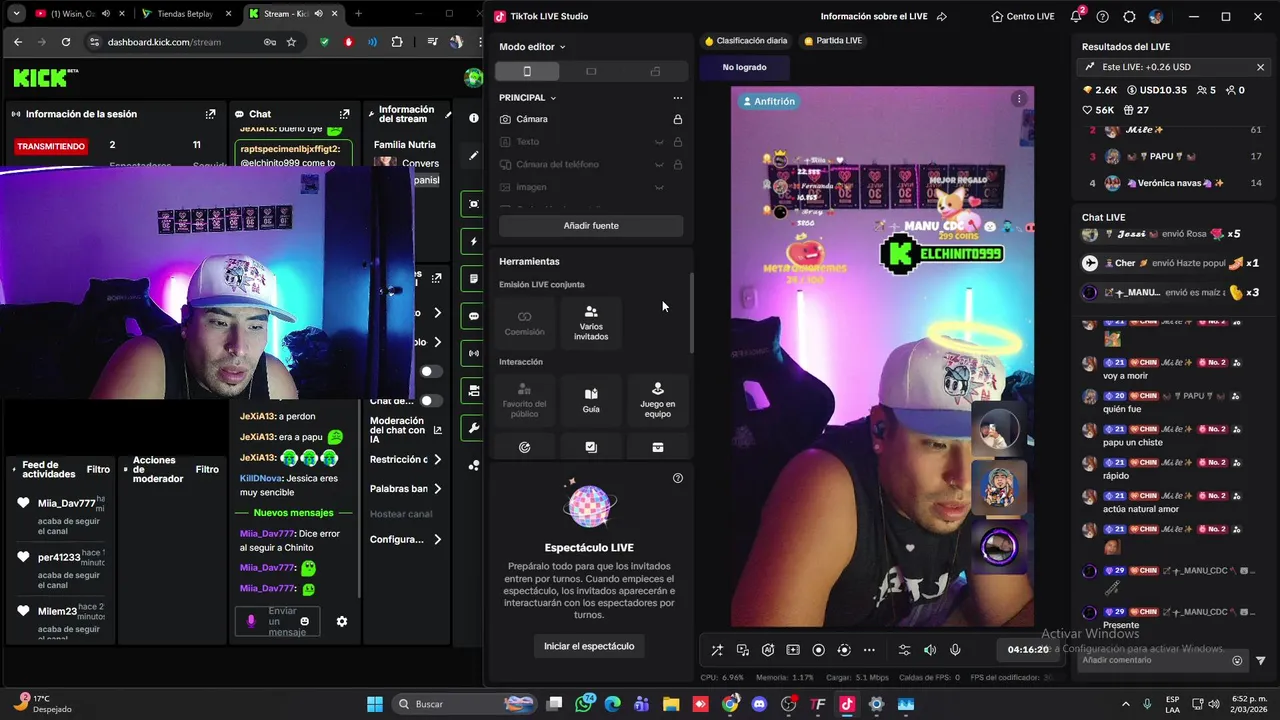The image size is (1280, 720).
Task: Switch to Tiendas Betplay browser tab
Action: pos(186,14)
